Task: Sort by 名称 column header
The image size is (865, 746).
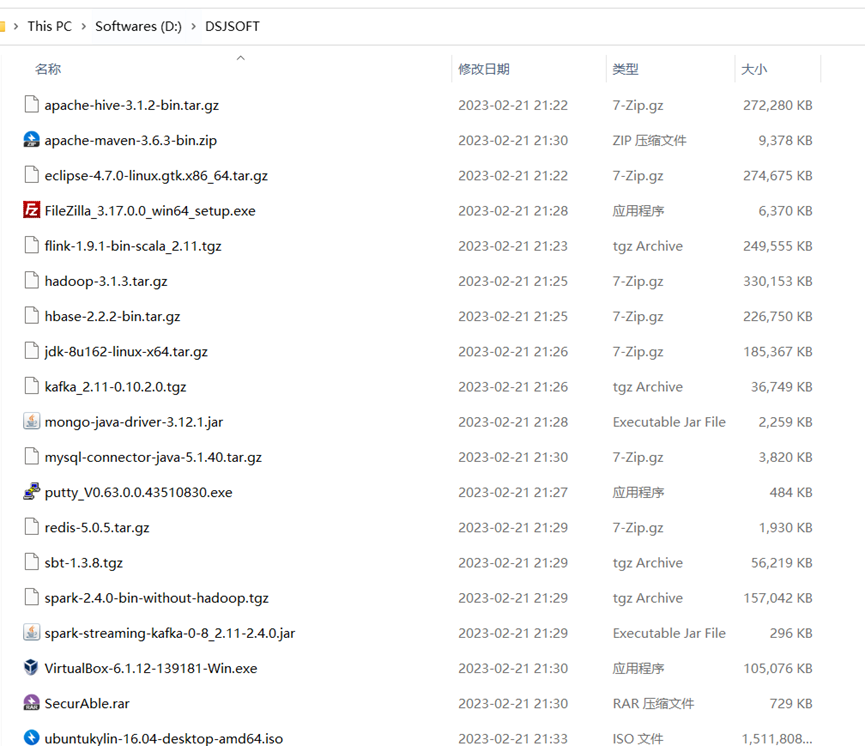Action: coord(48,69)
